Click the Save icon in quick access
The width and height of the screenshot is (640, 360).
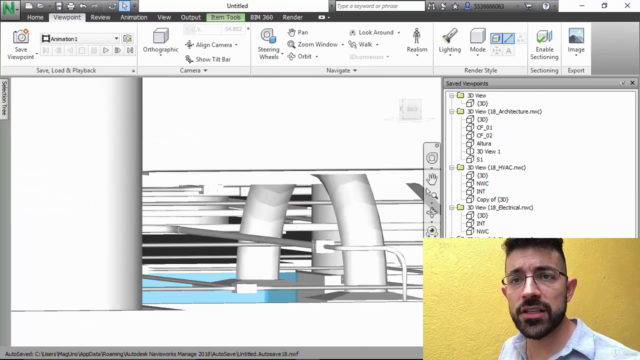tap(59, 6)
